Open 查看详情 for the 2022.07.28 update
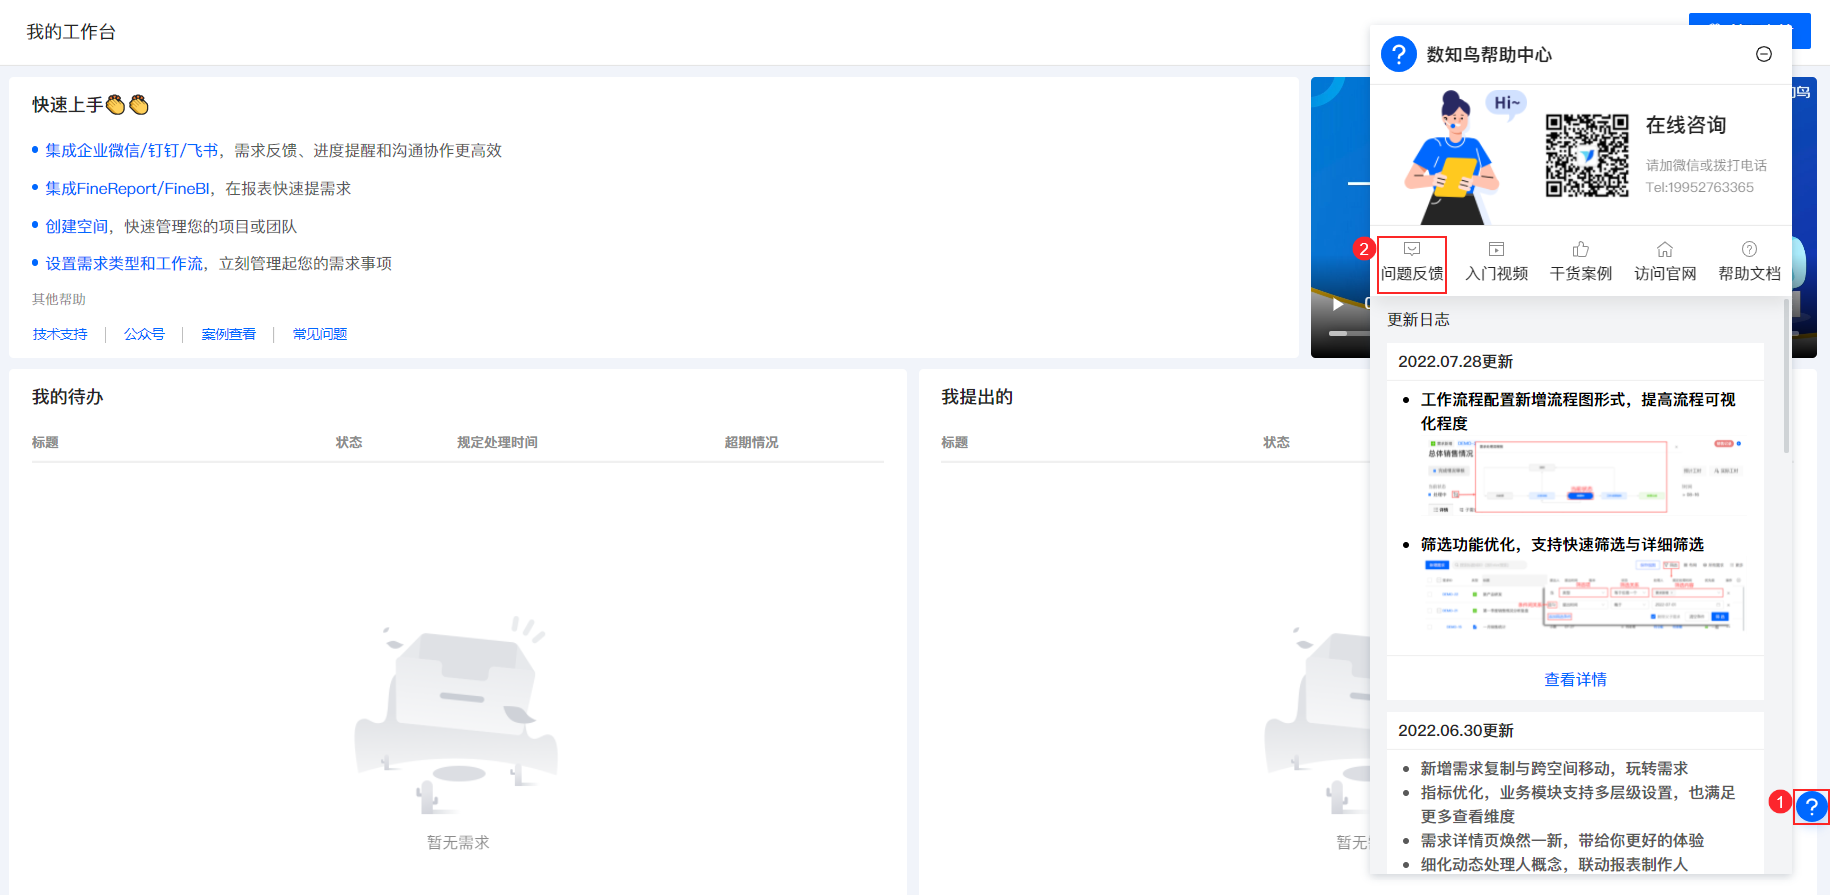The height and width of the screenshot is (895, 1830). pyautogui.click(x=1575, y=679)
